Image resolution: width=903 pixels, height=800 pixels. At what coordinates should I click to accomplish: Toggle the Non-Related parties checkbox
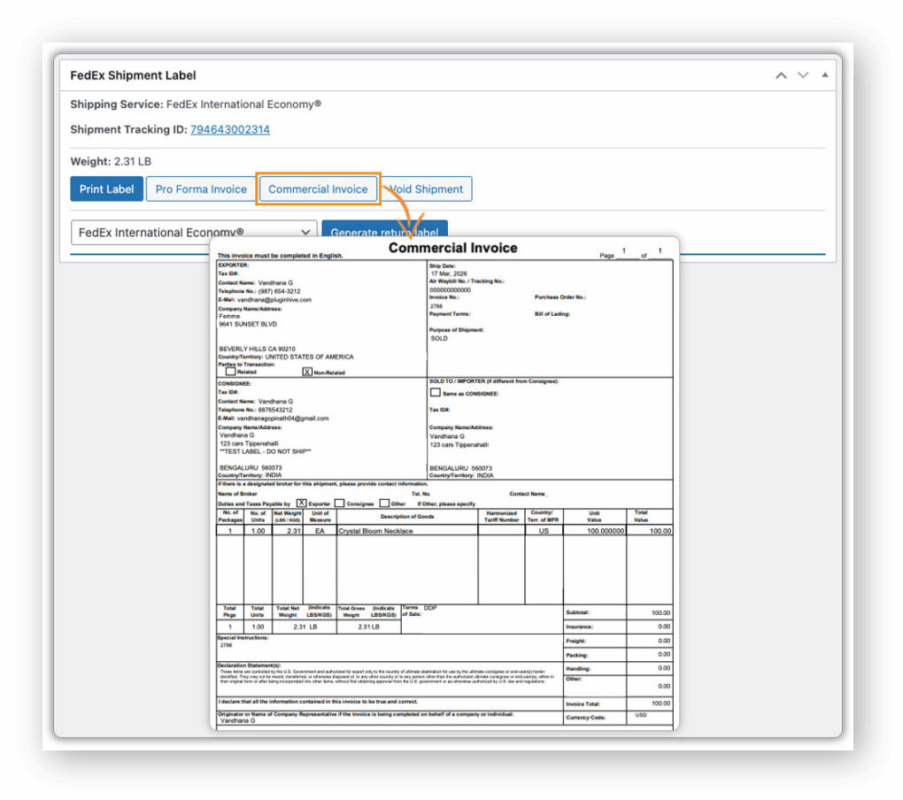308,372
